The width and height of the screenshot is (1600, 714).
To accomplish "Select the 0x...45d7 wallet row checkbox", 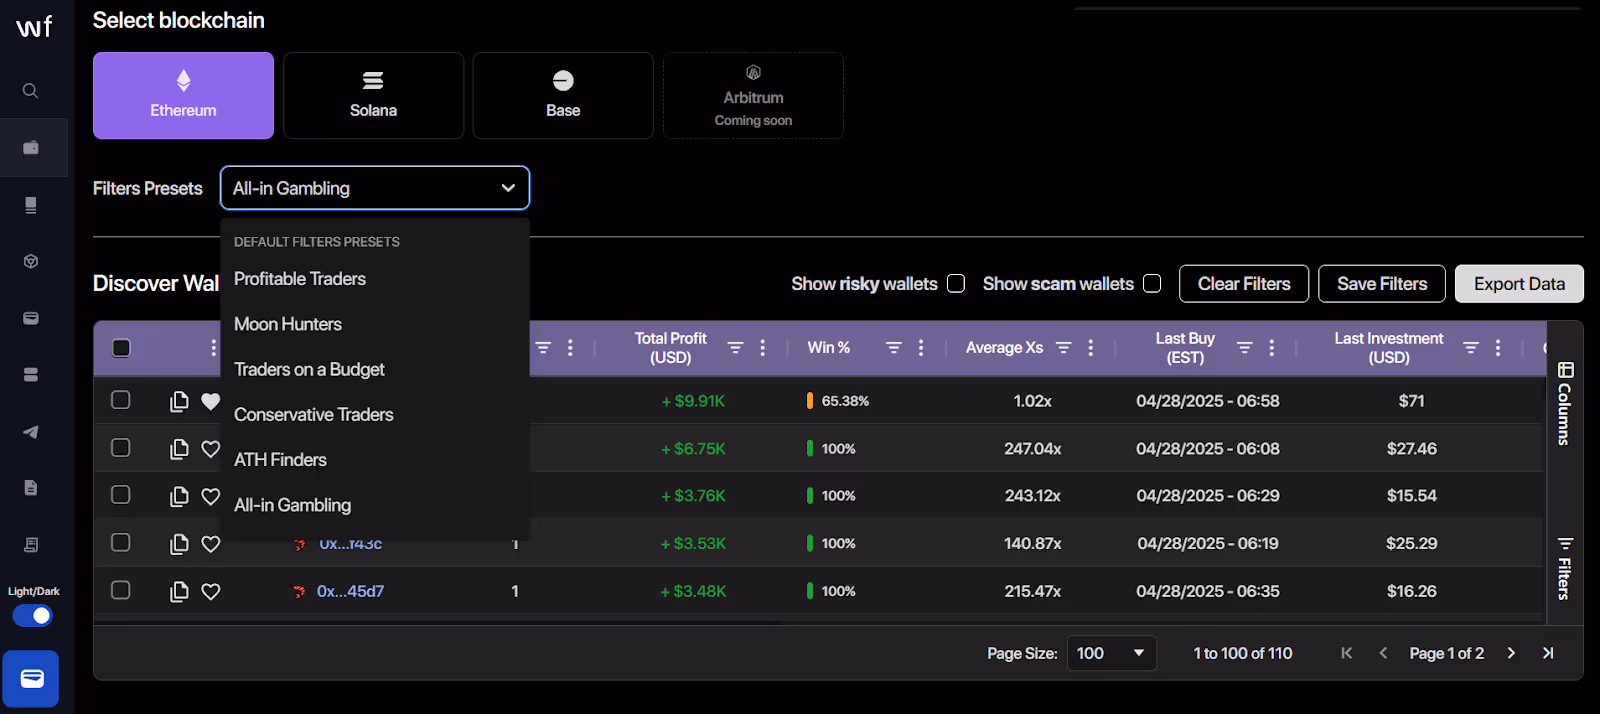I will tap(121, 590).
